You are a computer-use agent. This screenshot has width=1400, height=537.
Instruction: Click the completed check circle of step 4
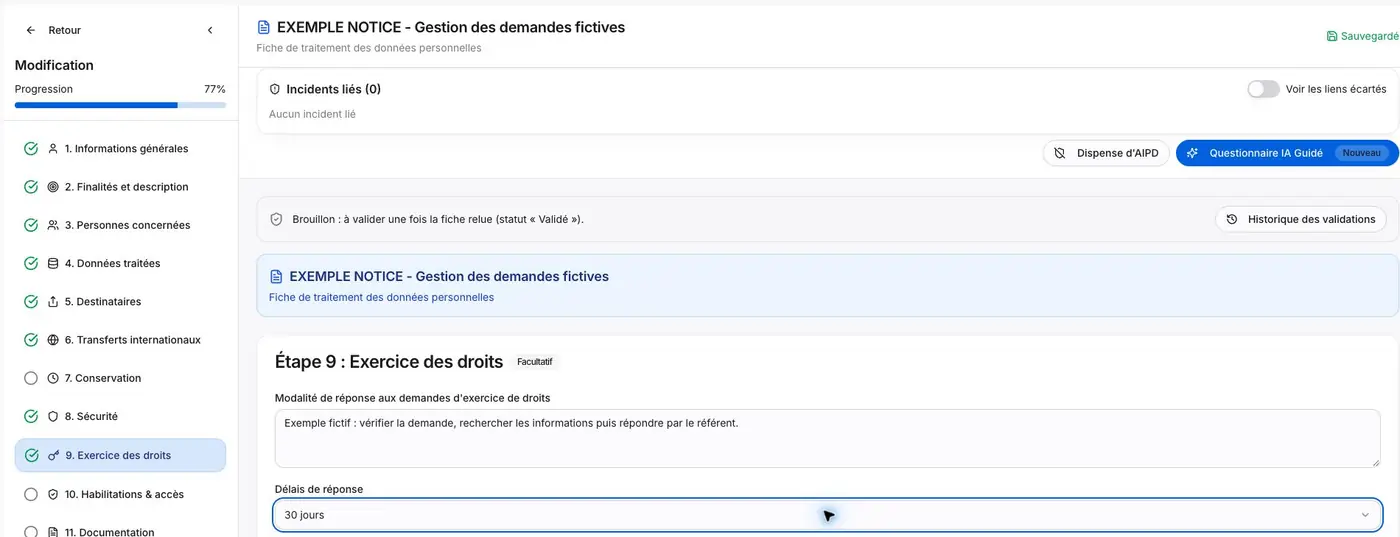(31, 264)
